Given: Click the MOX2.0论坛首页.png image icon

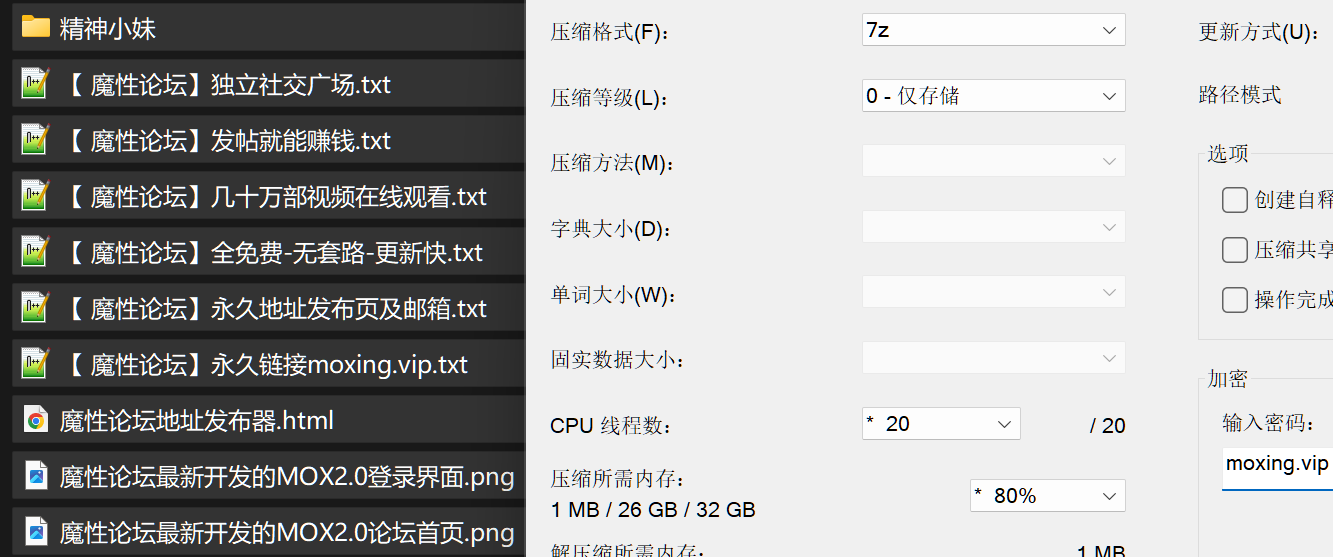Looking at the screenshot, I should pos(36,531).
